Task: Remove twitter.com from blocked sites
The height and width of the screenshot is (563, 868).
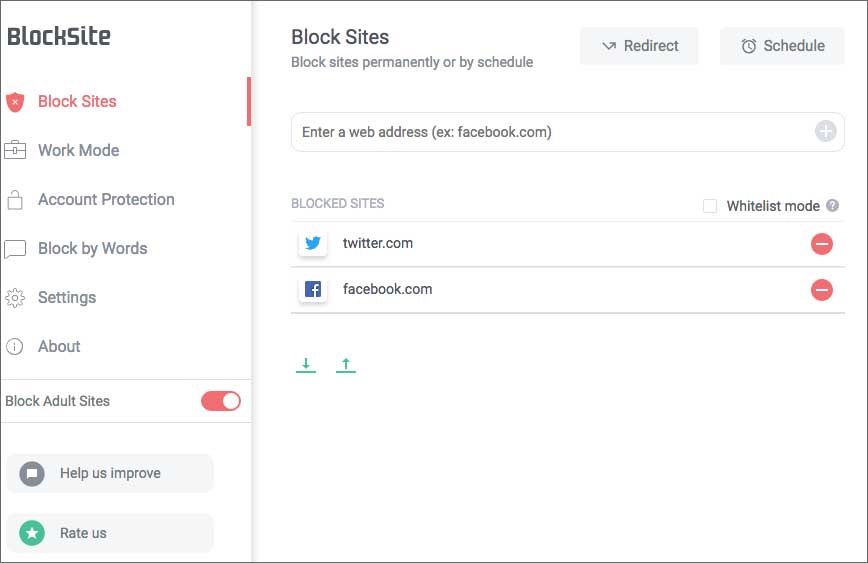Action: click(x=822, y=244)
